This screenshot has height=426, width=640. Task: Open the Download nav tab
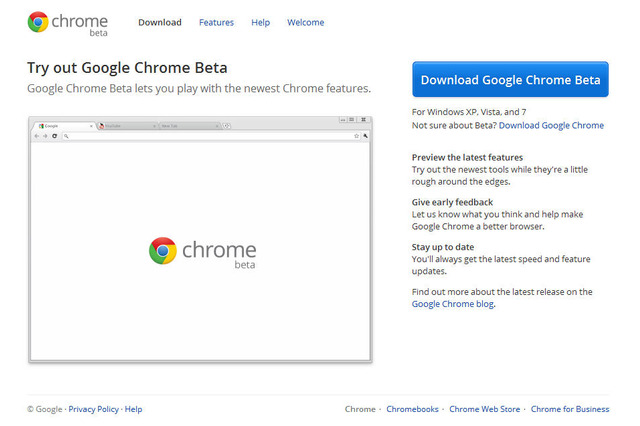[160, 22]
